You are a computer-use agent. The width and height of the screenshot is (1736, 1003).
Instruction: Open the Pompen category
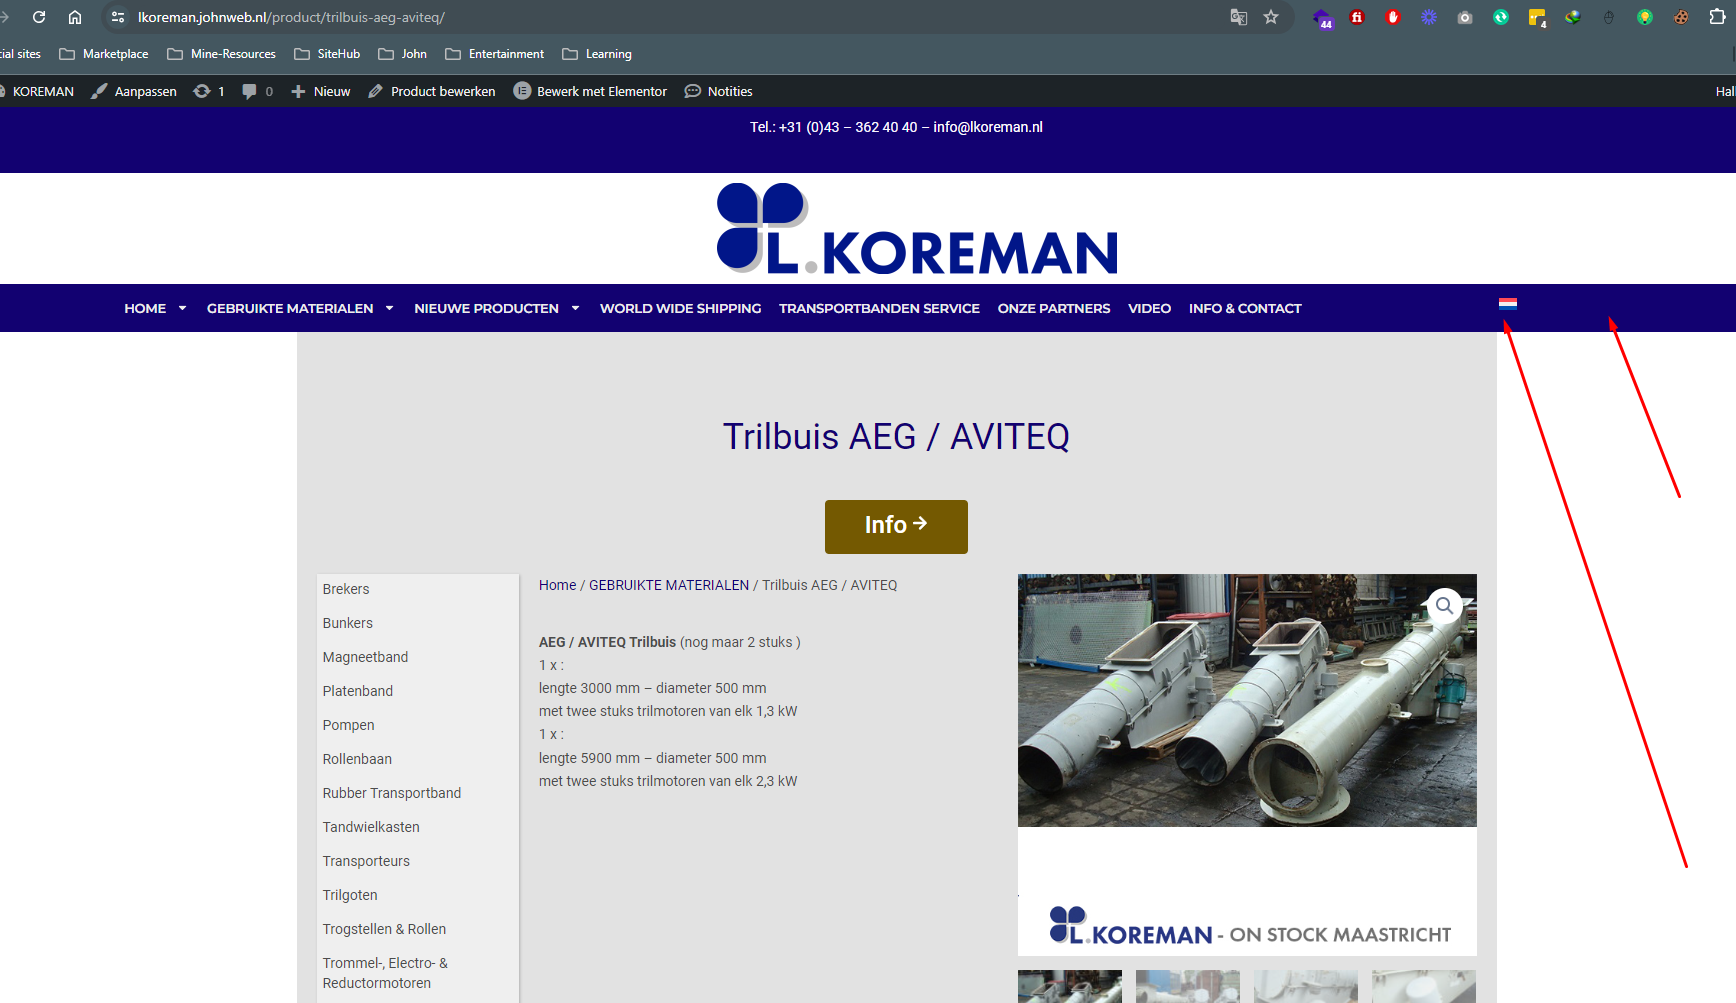tap(348, 725)
